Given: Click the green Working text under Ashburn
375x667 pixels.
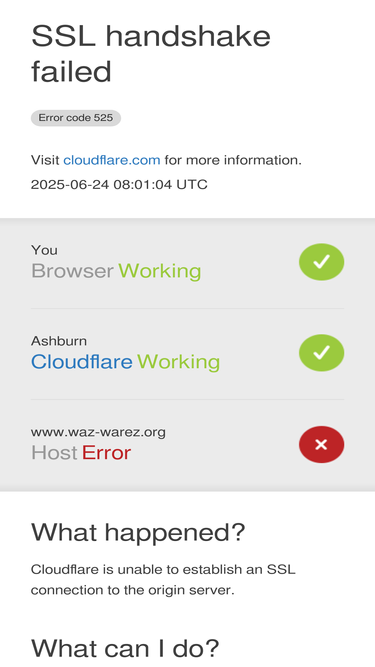Looking at the screenshot, I should pyautogui.click(x=178, y=362).
